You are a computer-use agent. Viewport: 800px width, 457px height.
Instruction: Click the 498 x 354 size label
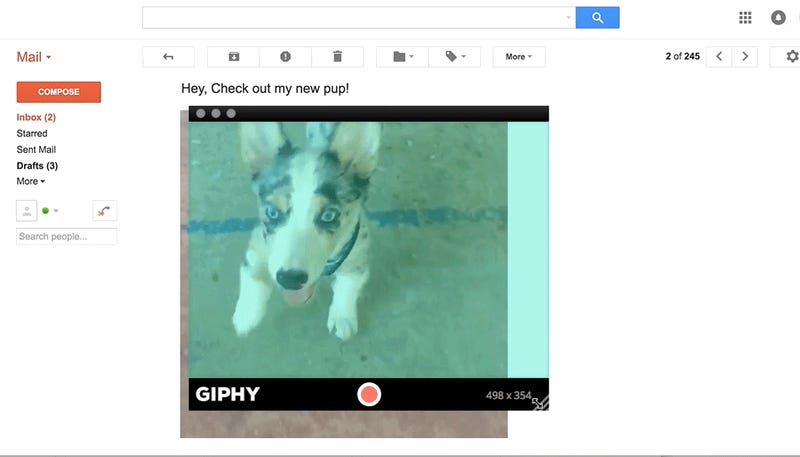[508, 395]
